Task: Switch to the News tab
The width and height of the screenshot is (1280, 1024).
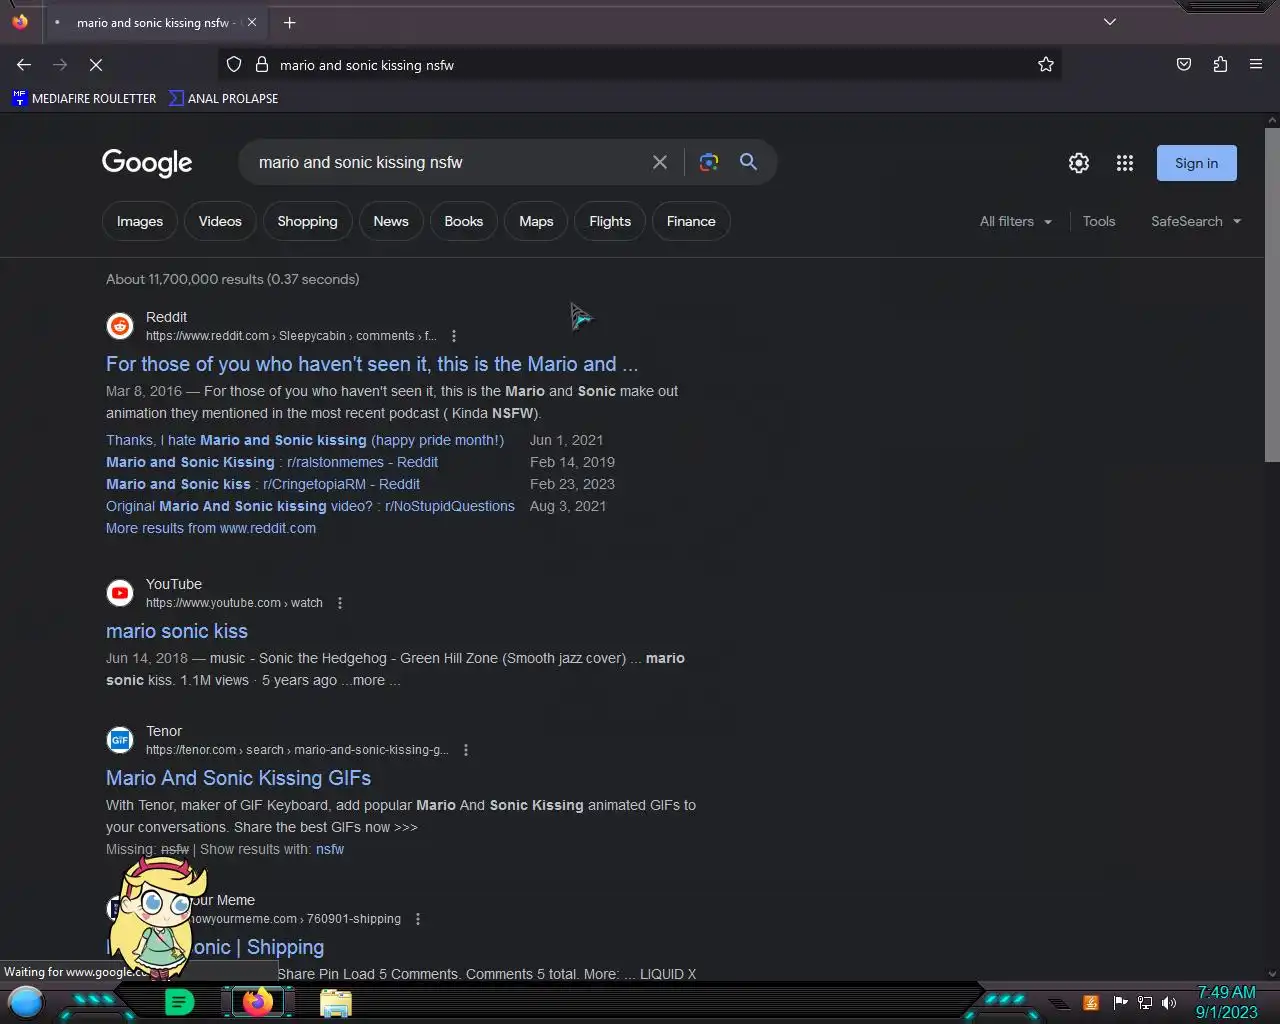Action: click(x=391, y=221)
